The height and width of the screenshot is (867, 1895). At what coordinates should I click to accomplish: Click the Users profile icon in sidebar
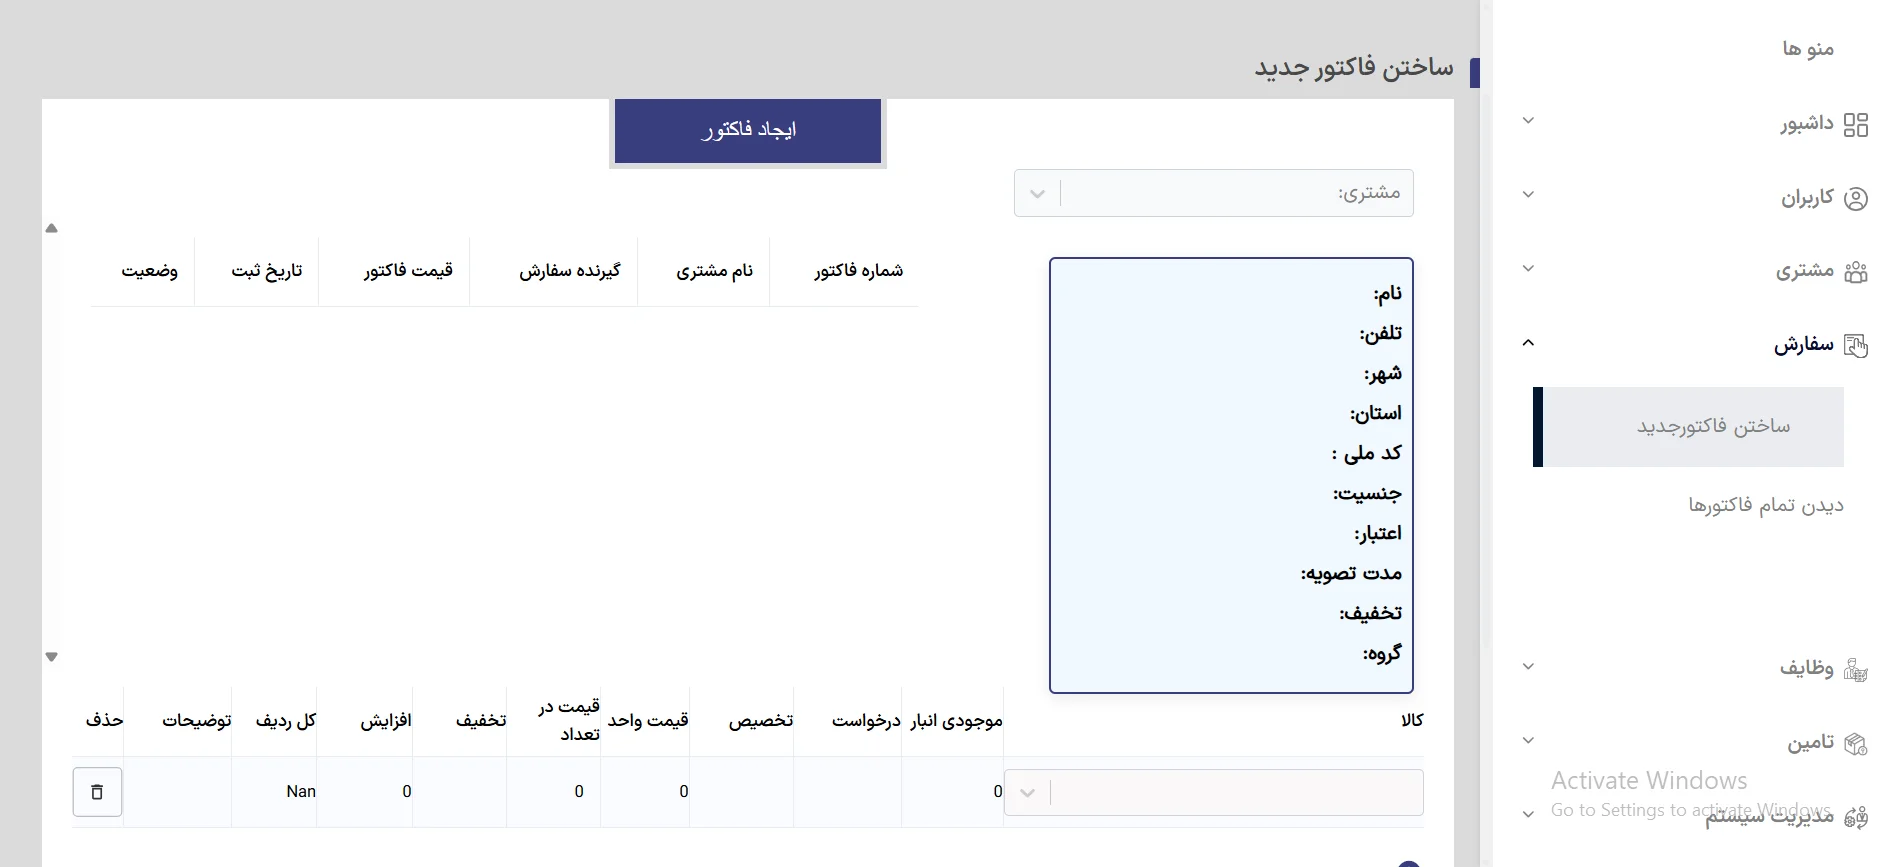coord(1855,198)
